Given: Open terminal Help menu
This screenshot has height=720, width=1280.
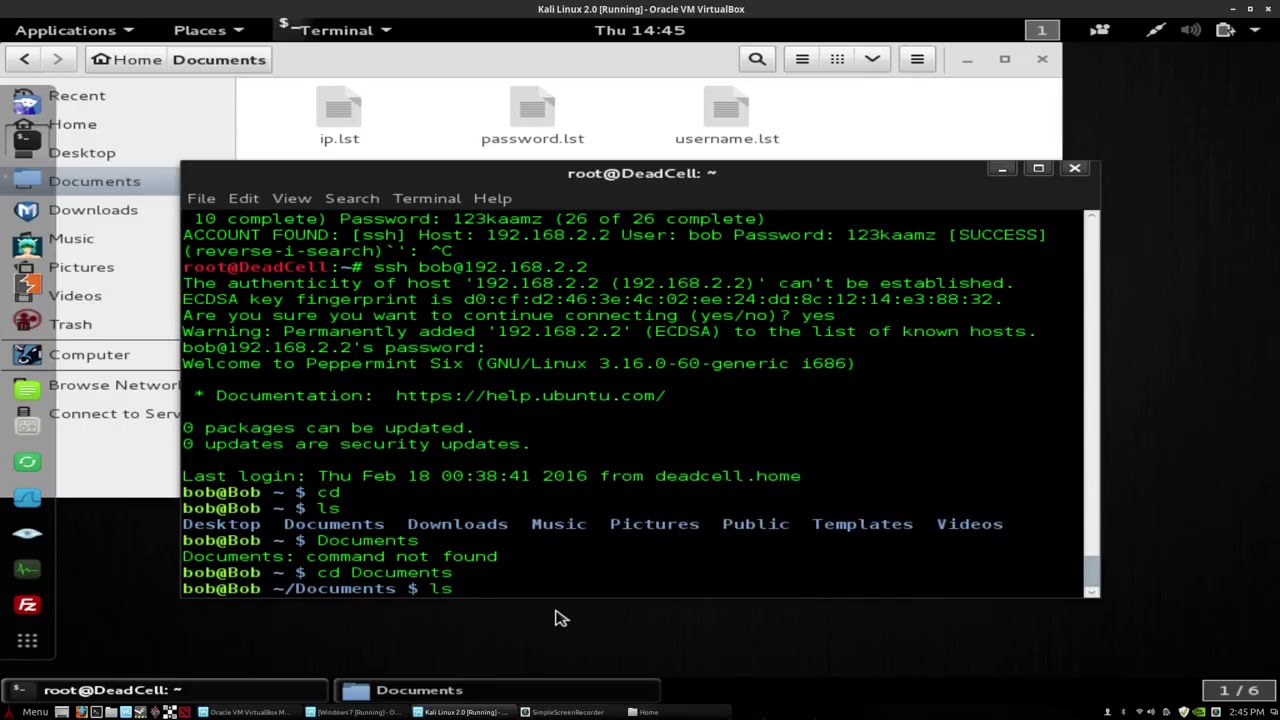Looking at the screenshot, I should point(492,198).
